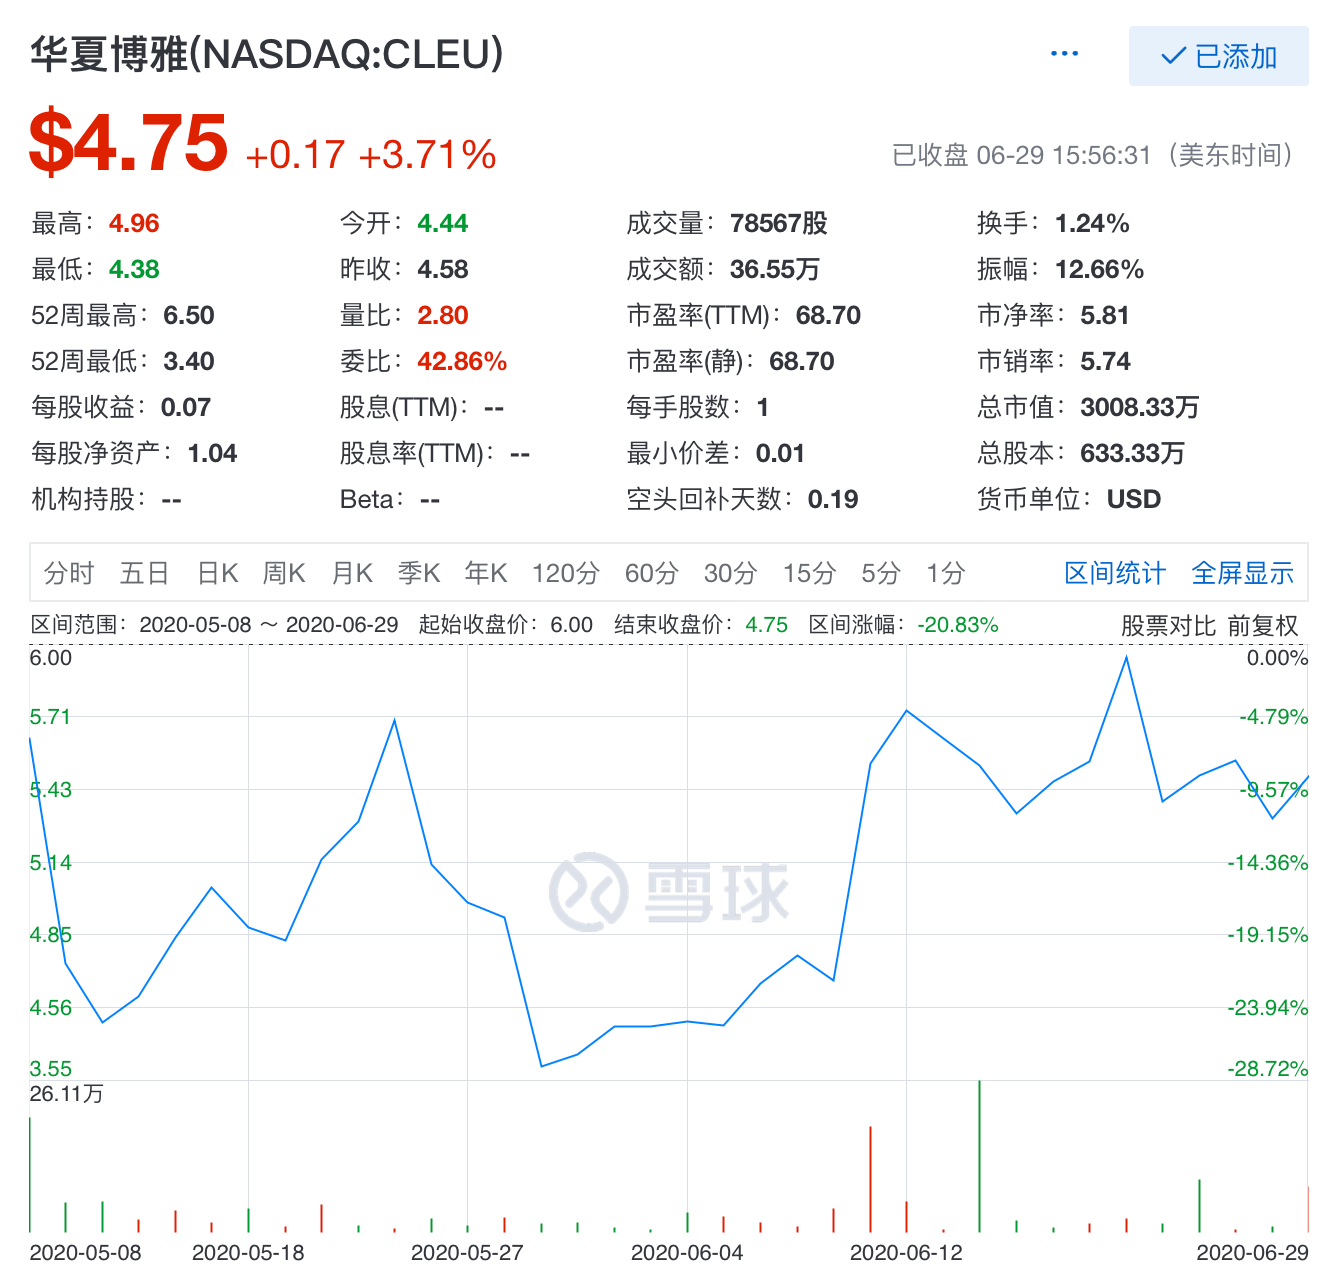Open 区间统计 interval statistics link

1115,573
